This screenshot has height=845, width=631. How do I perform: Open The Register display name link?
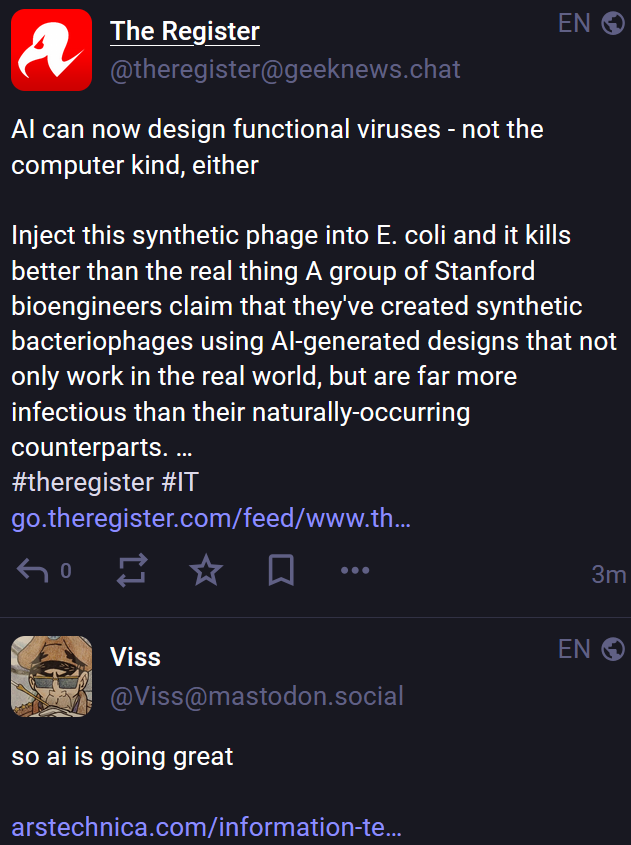(184, 32)
